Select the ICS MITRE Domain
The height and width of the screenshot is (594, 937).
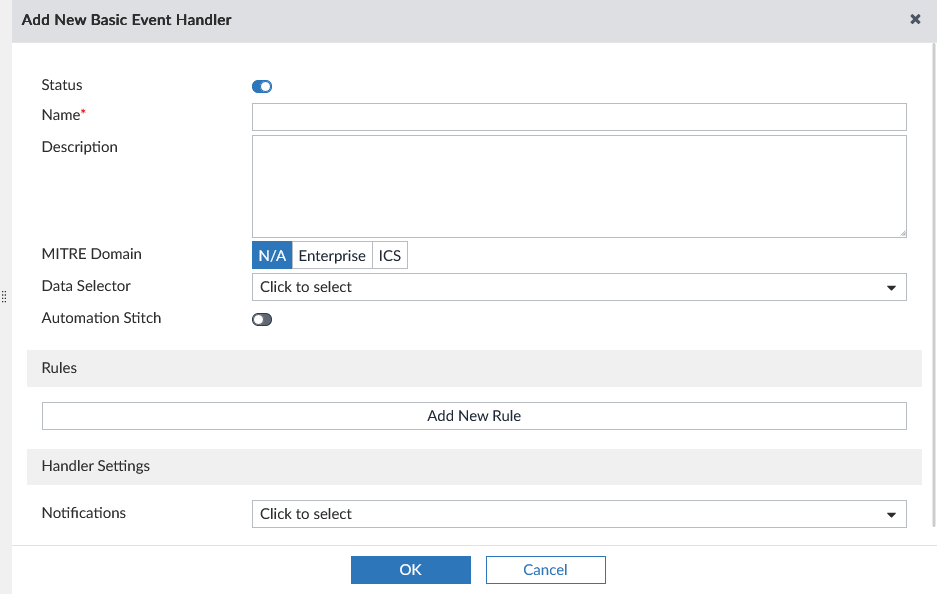pos(389,255)
